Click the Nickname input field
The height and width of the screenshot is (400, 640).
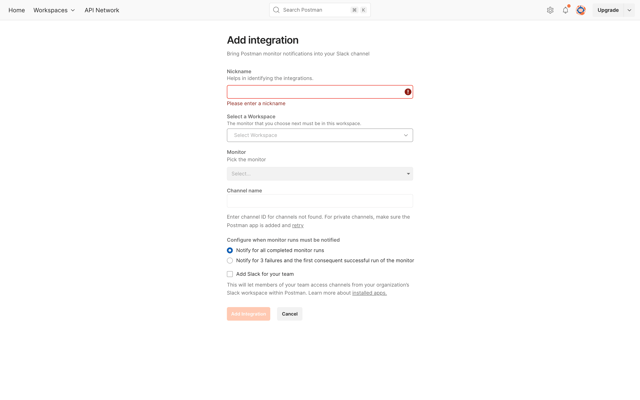(320, 92)
